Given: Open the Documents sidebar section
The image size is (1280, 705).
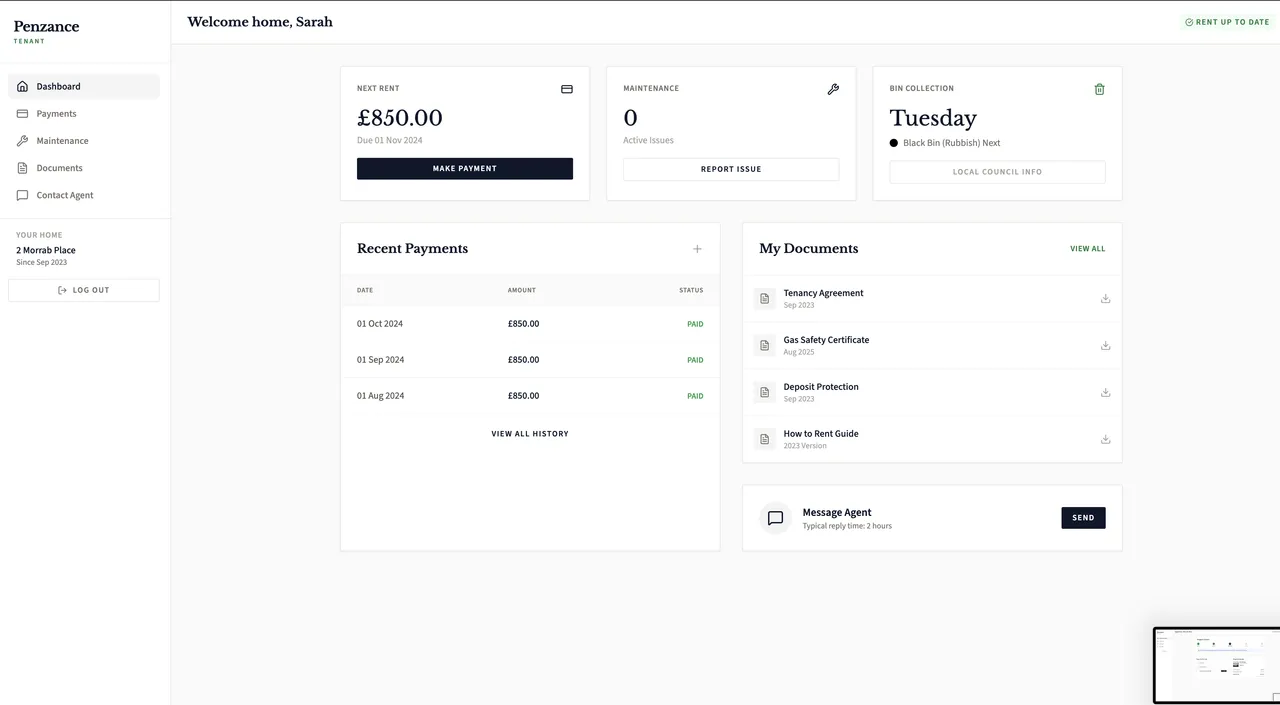Looking at the screenshot, I should coord(59,168).
